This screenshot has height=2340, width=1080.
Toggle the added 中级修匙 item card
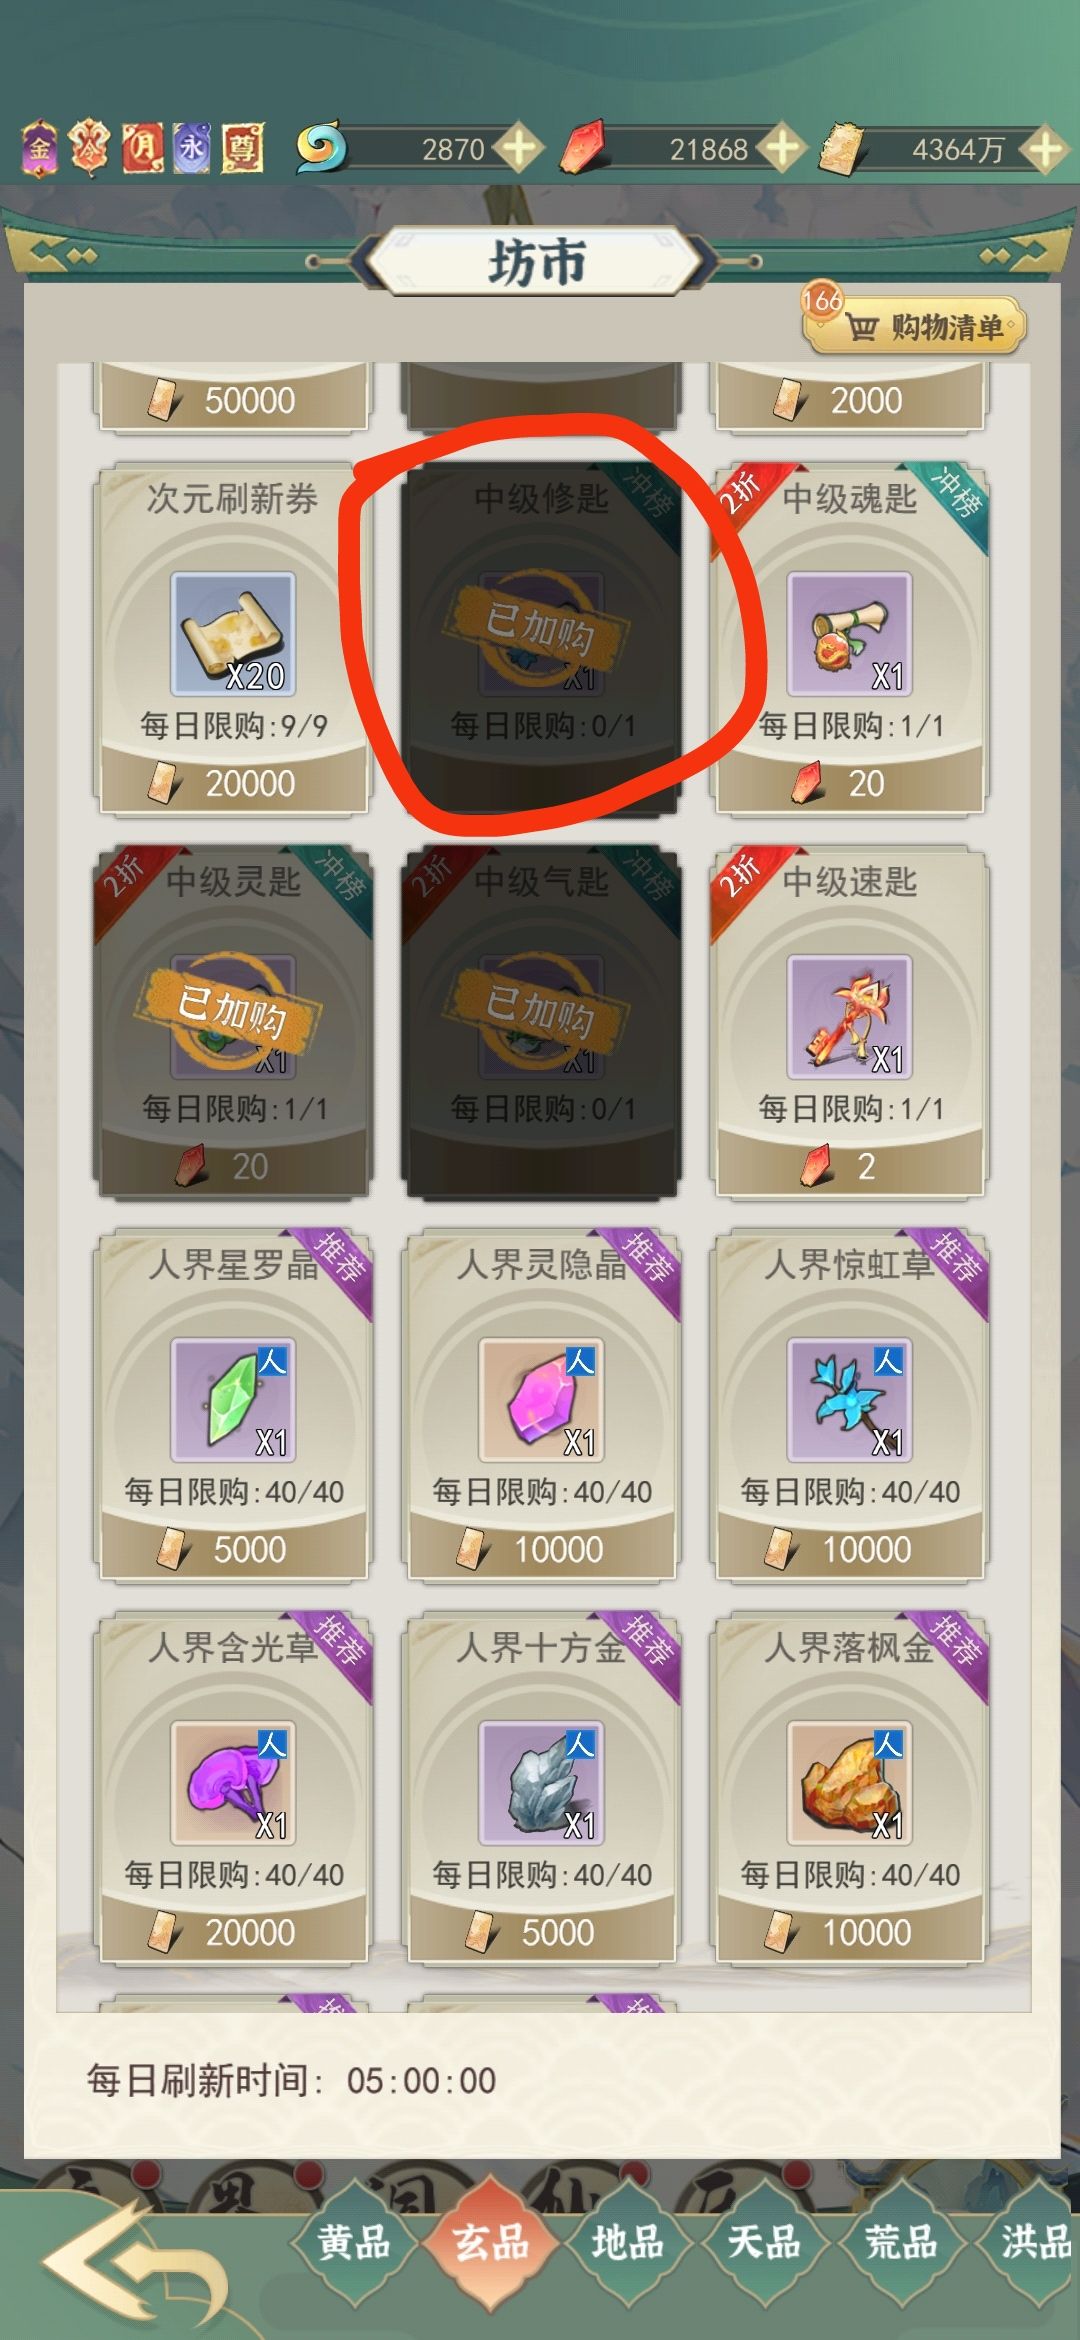pos(541,638)
